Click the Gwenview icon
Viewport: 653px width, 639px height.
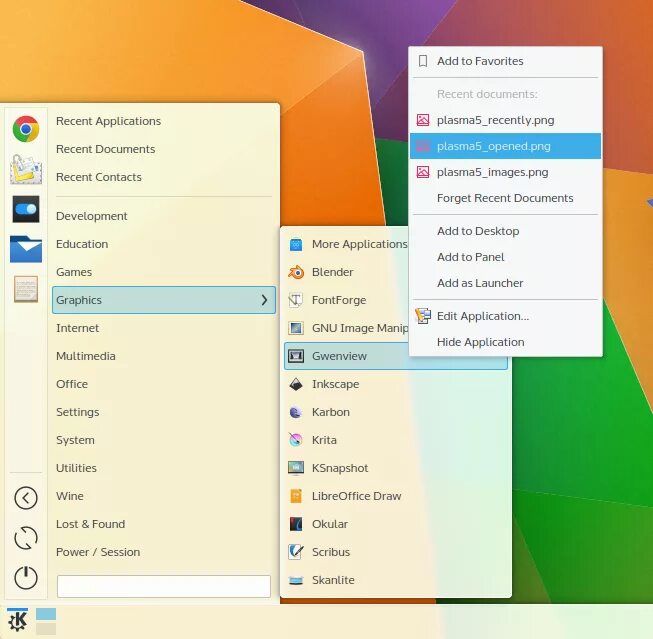pyautogui.click(x=296, y=356)
